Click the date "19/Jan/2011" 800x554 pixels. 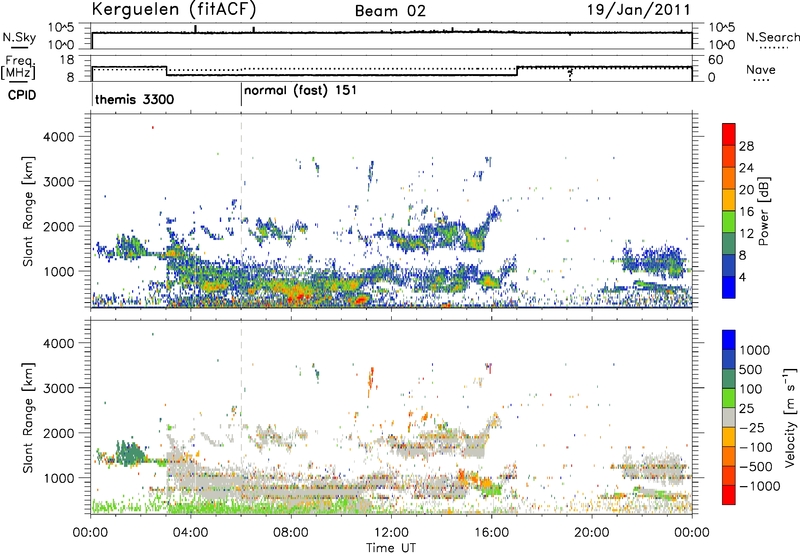[639, 9]
